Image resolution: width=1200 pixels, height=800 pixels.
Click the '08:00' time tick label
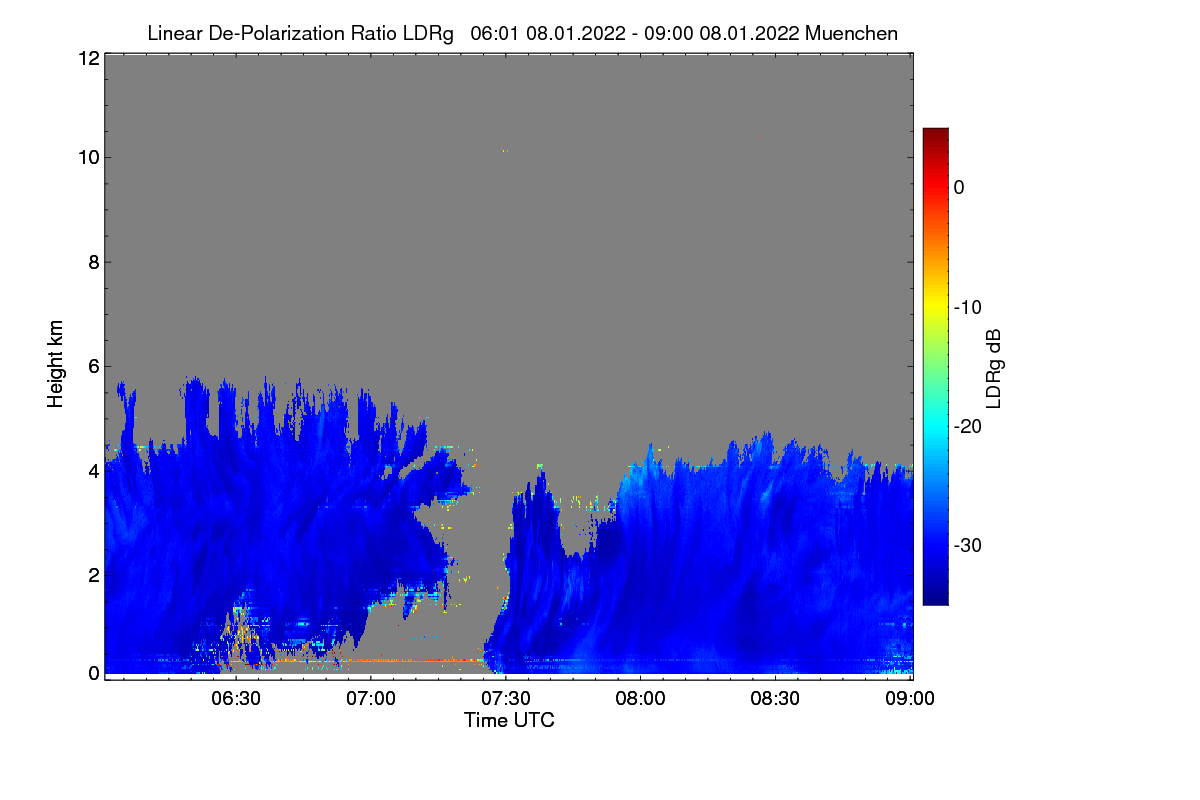coord(641,699)
